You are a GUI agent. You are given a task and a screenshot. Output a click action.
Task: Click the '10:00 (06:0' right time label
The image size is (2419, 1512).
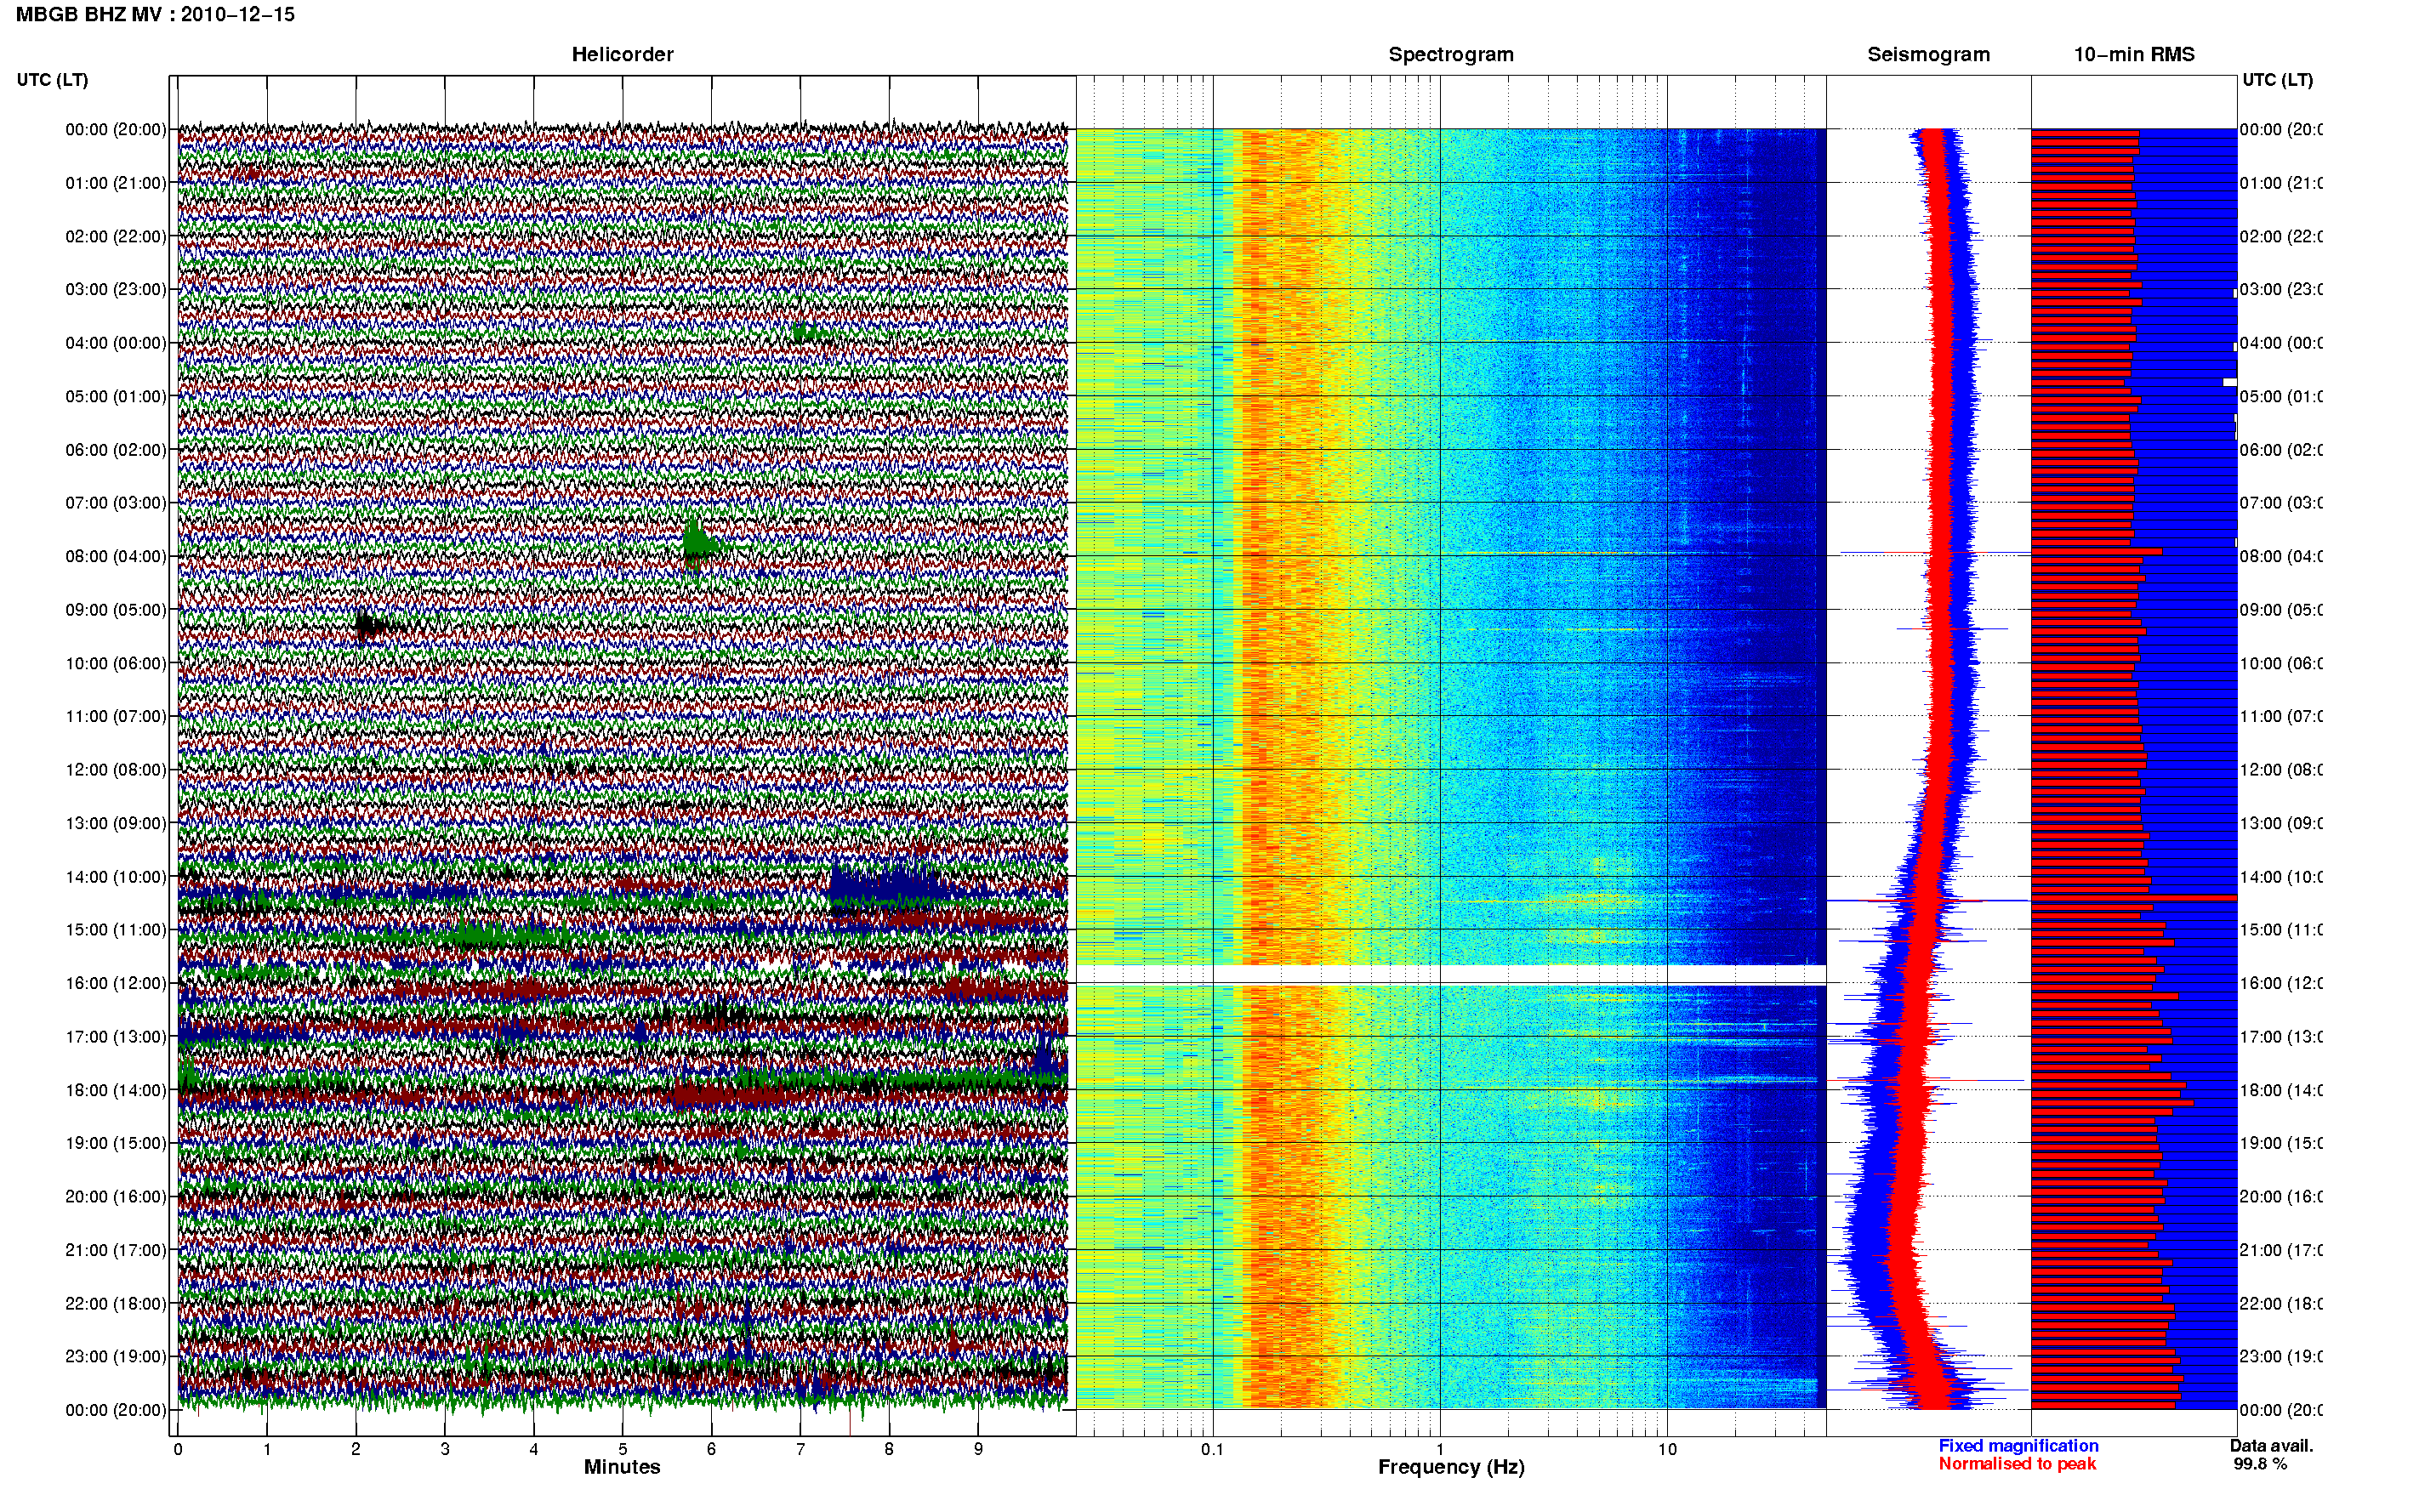point(2281,663)
